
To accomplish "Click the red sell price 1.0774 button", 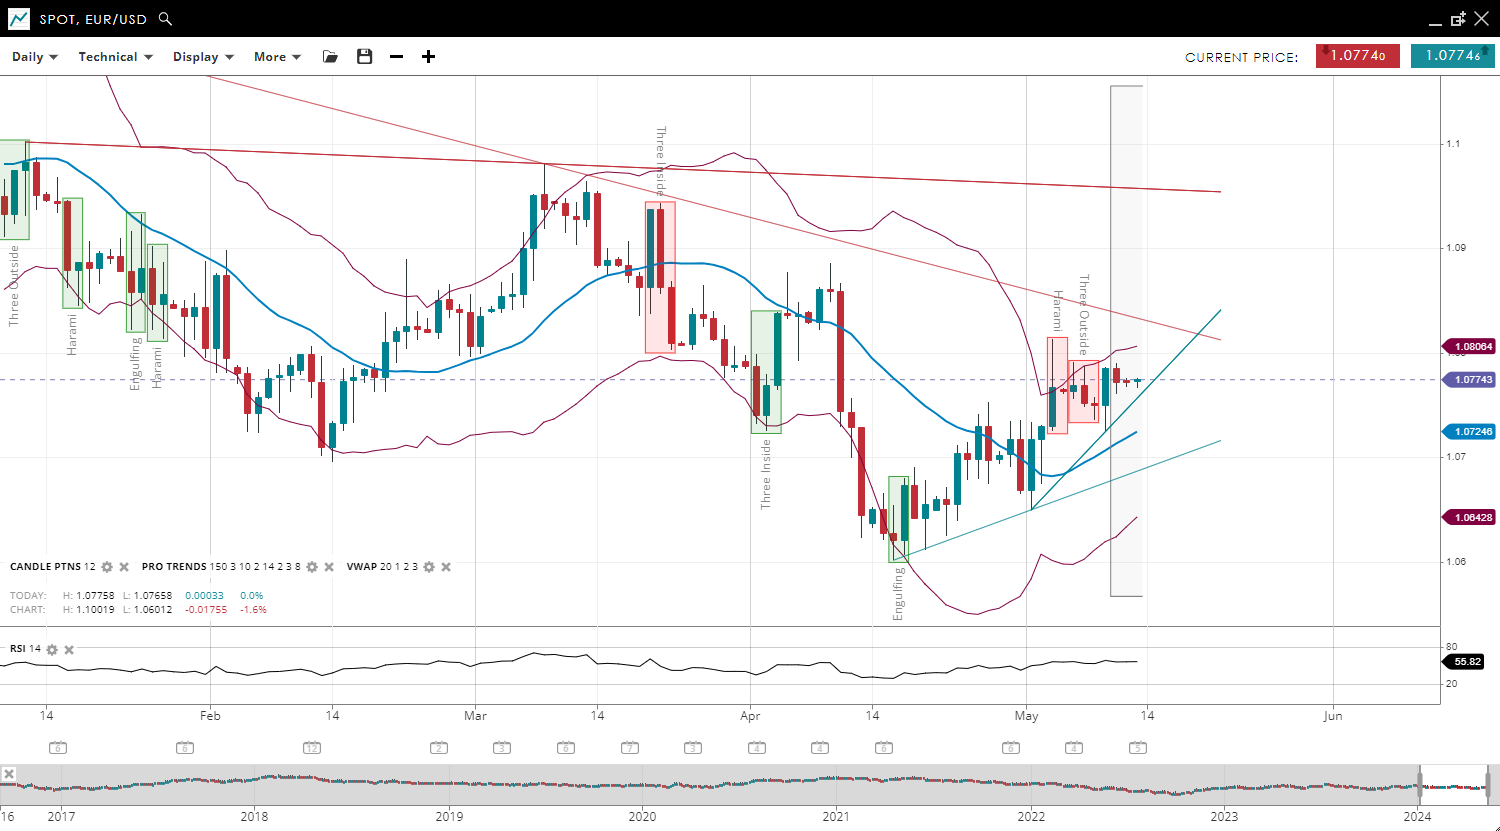I will [1357, 56].
